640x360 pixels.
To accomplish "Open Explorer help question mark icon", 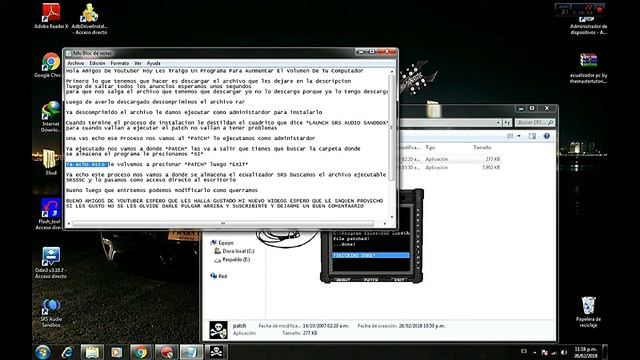I will tap(547, 136).
